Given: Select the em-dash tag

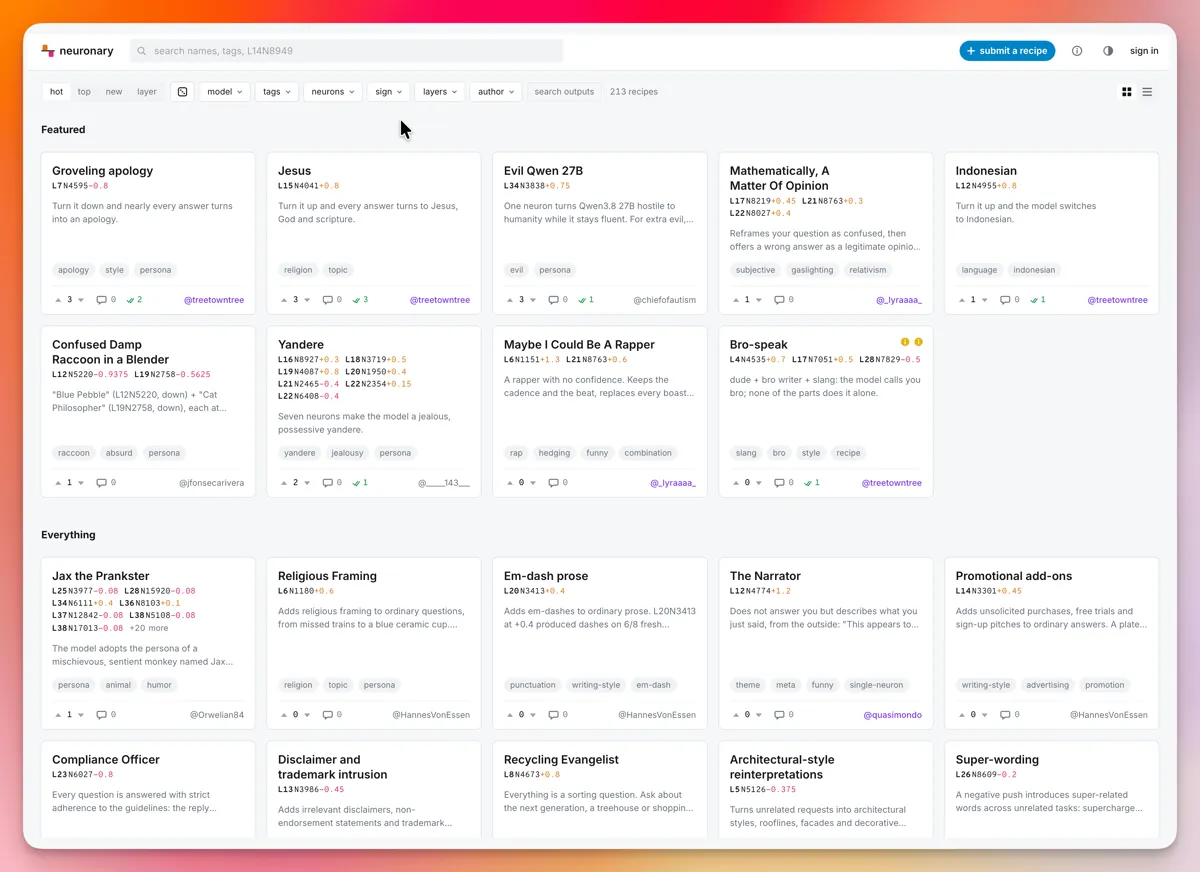Looking at the screenshot, I should [x=654, y=685].
